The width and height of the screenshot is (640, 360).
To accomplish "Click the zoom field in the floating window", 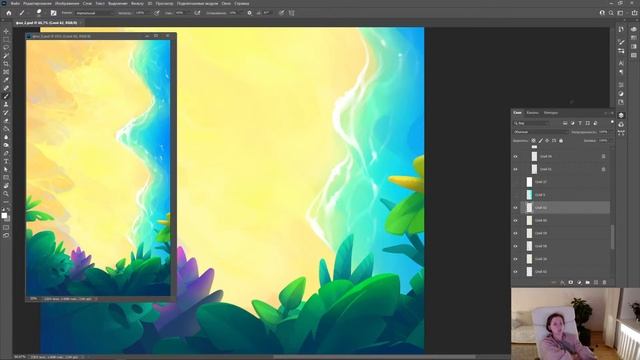I will pos(33,299).
